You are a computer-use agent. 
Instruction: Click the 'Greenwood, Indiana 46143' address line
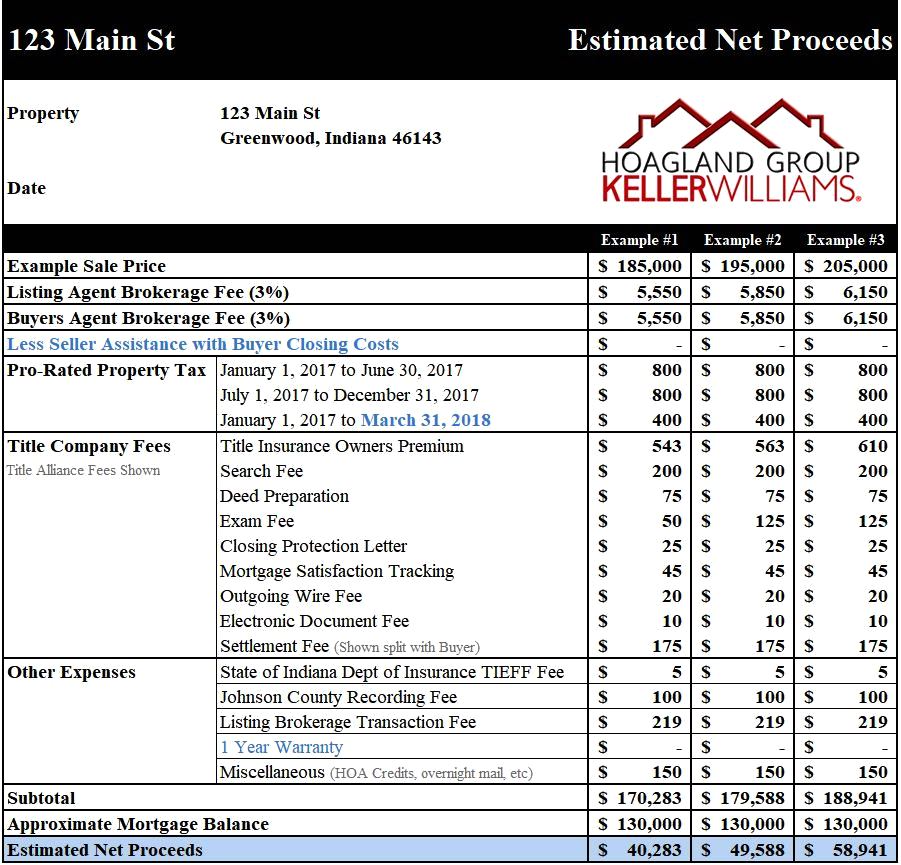(330, 139)
